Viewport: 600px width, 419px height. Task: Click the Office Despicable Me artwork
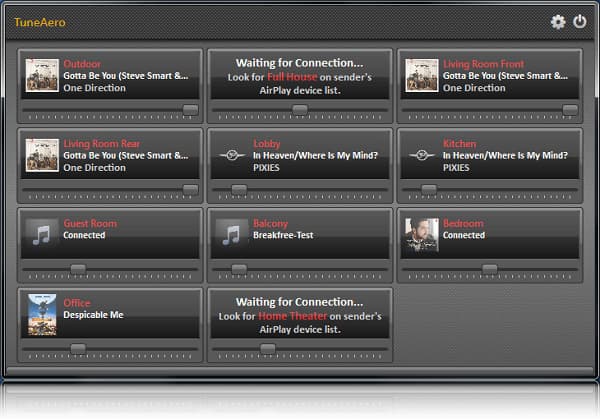(42, 314)
